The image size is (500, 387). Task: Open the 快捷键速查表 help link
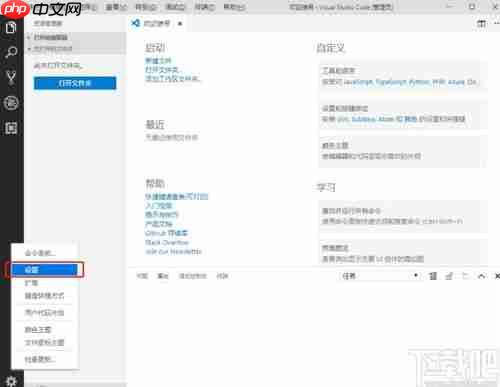pyautogui.click(x=177, y=196)
